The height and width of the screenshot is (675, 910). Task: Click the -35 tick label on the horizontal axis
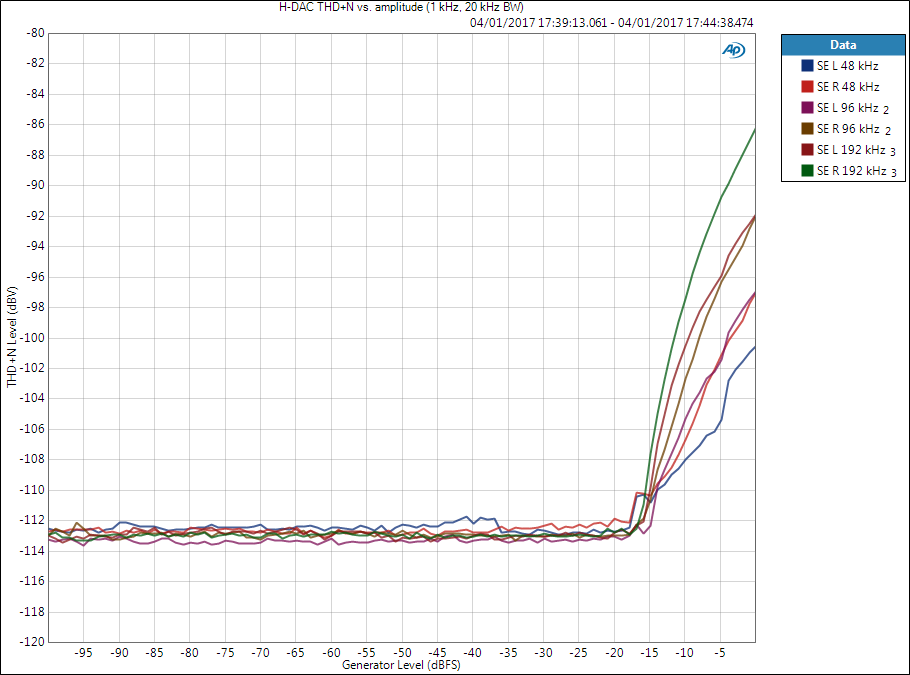click(x=508, y=653)
